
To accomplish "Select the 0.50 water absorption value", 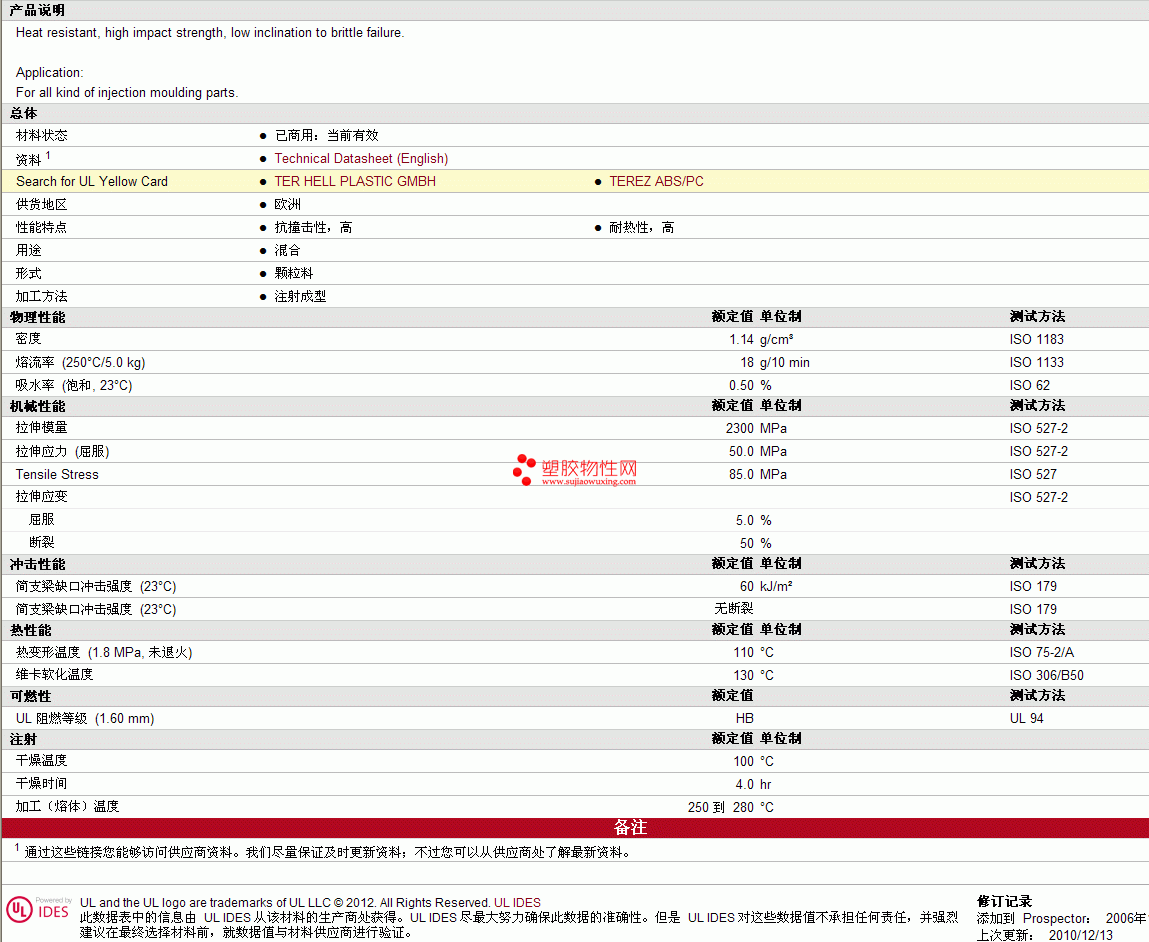I will point(742,385).
